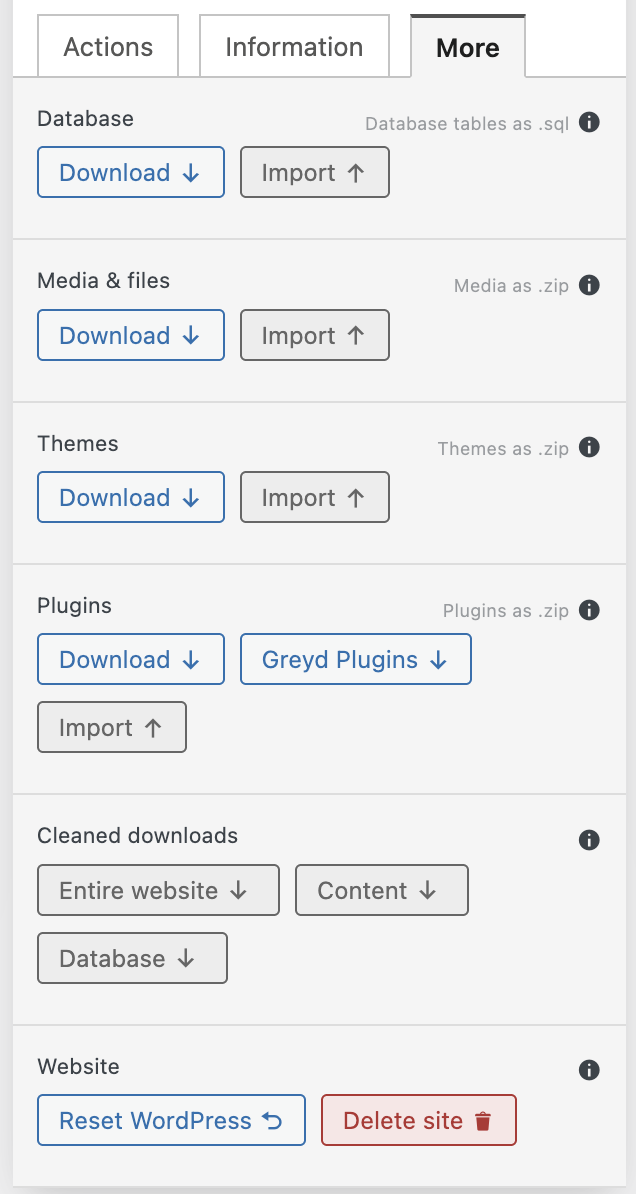Import themes from zip
Viewport: 636px width, 1194px height.
tap(314, 498)
